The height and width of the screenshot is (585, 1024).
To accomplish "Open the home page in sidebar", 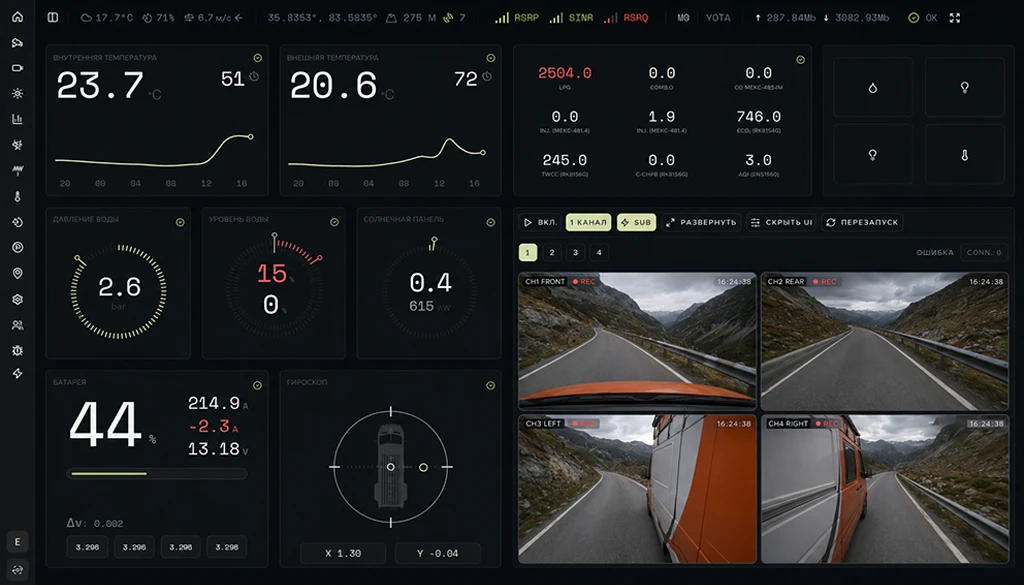I will click(18, 17).
